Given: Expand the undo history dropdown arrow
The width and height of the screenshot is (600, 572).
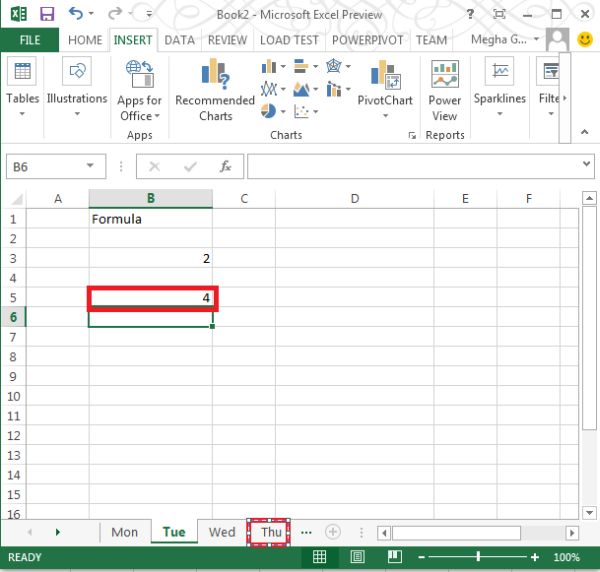Looking at the screenshot, I should (91, 13).
